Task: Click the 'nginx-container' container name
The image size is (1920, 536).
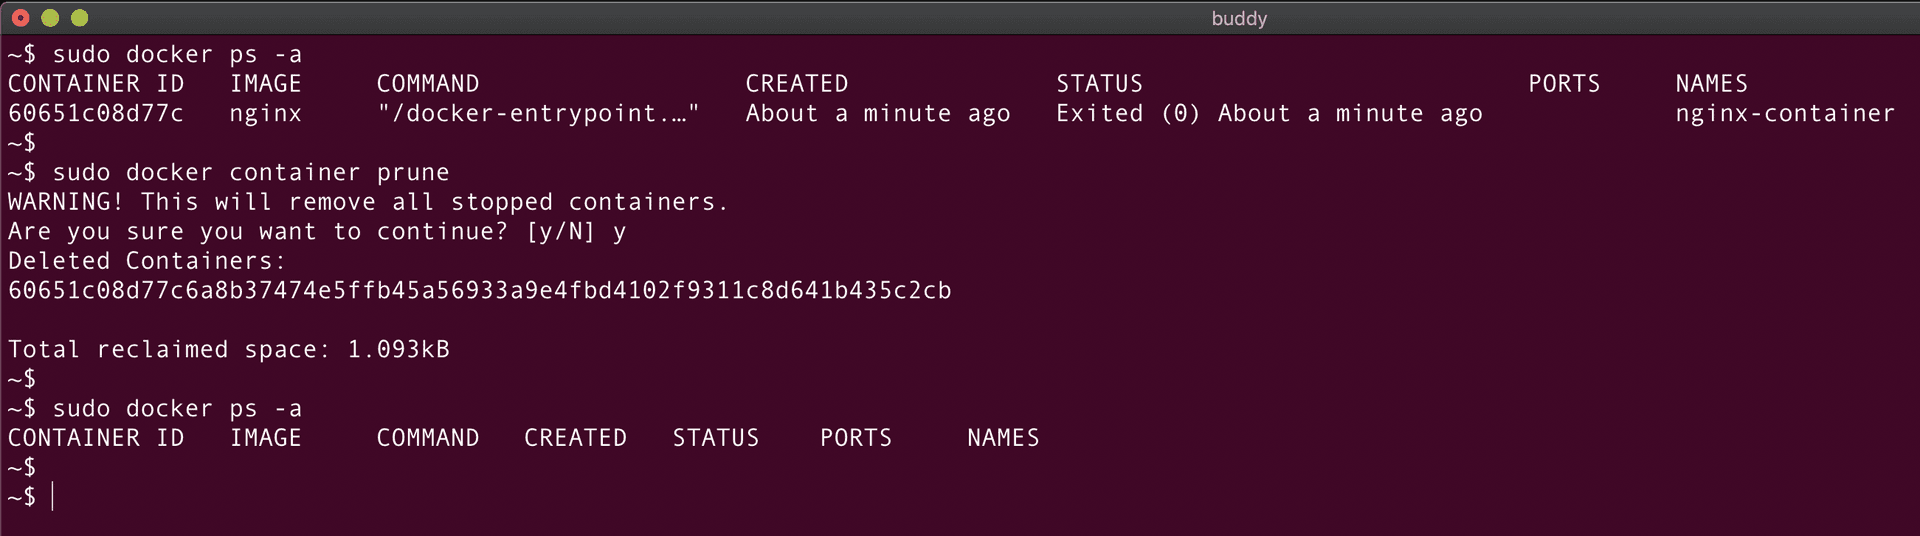Action: (x=1784, y=114)
